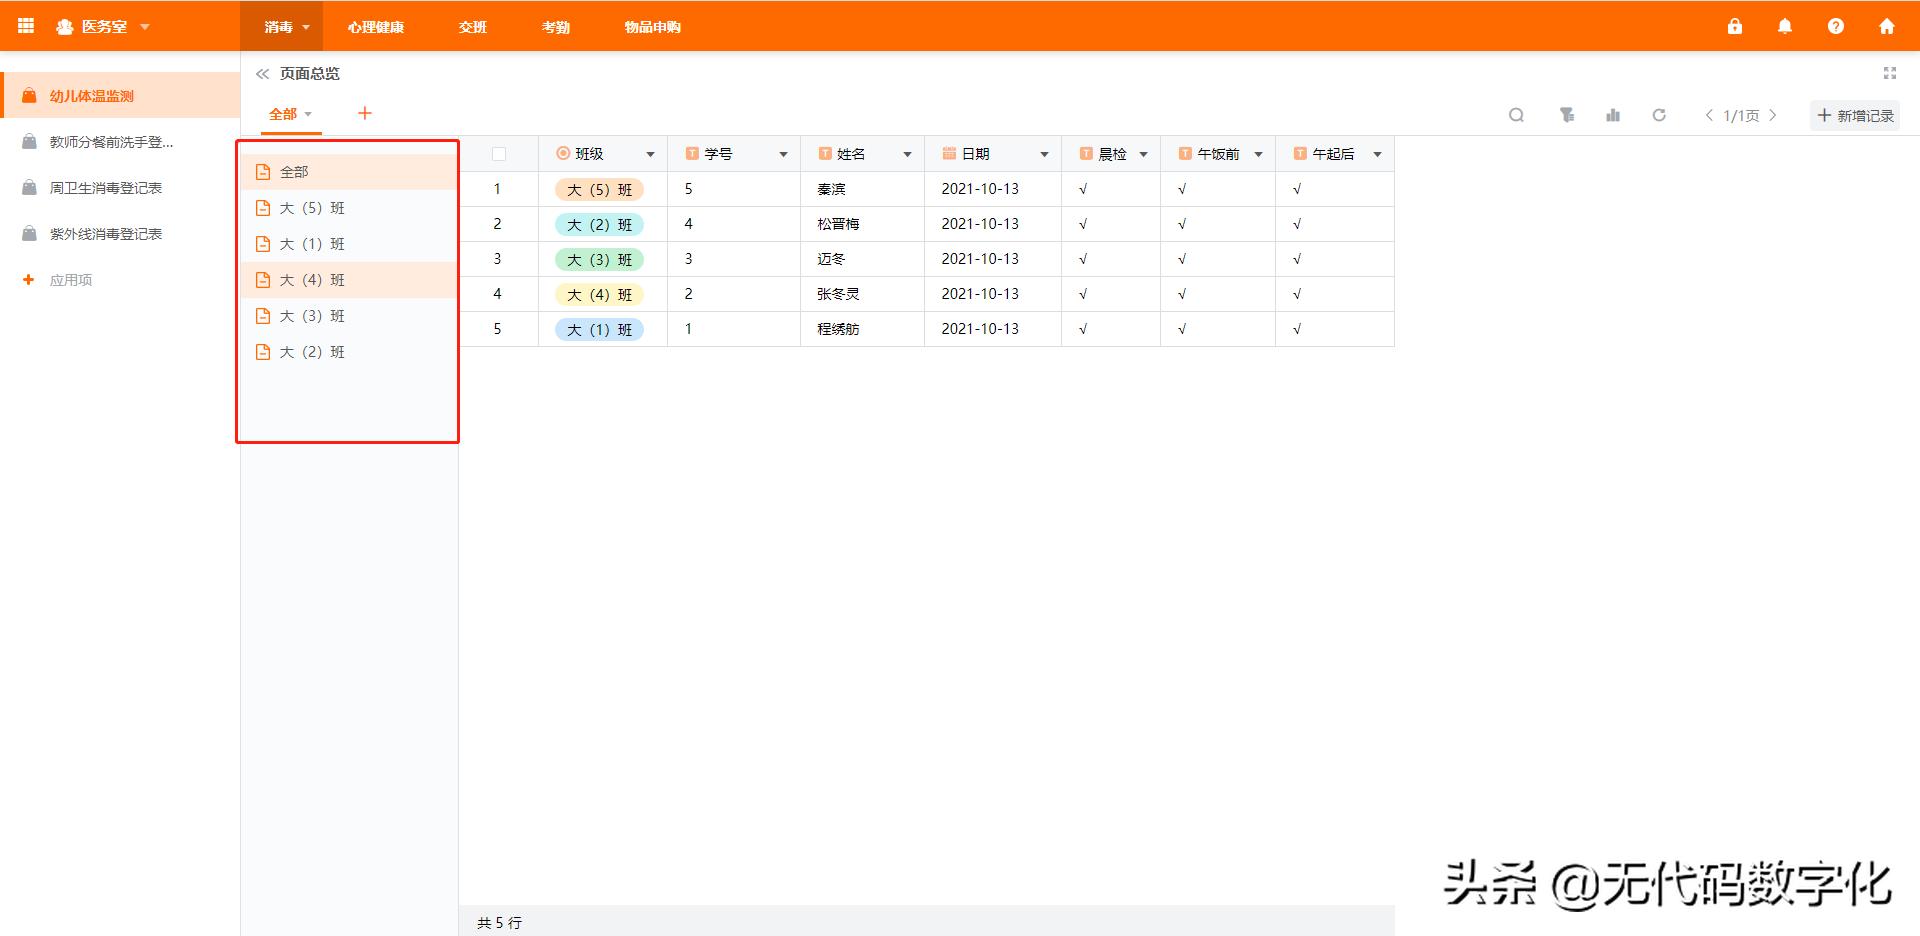Expand the 全部 view dropdown
This screenshot has width=1920, height=936.
coord(290,113)
